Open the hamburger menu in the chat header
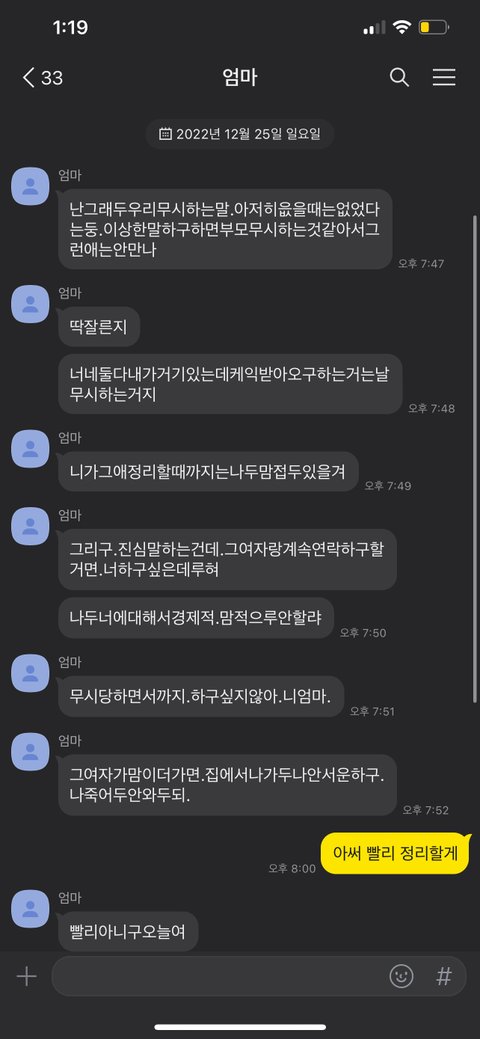Image resolution: width=480 pixels, height=1039 pixels. click(444, 78)
